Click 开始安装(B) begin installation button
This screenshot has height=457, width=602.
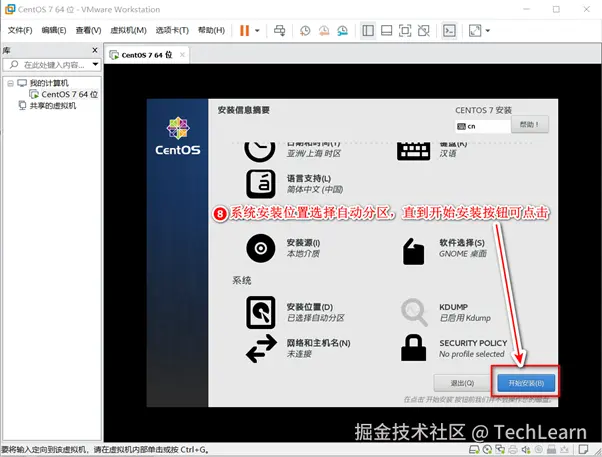coord(526,383)
